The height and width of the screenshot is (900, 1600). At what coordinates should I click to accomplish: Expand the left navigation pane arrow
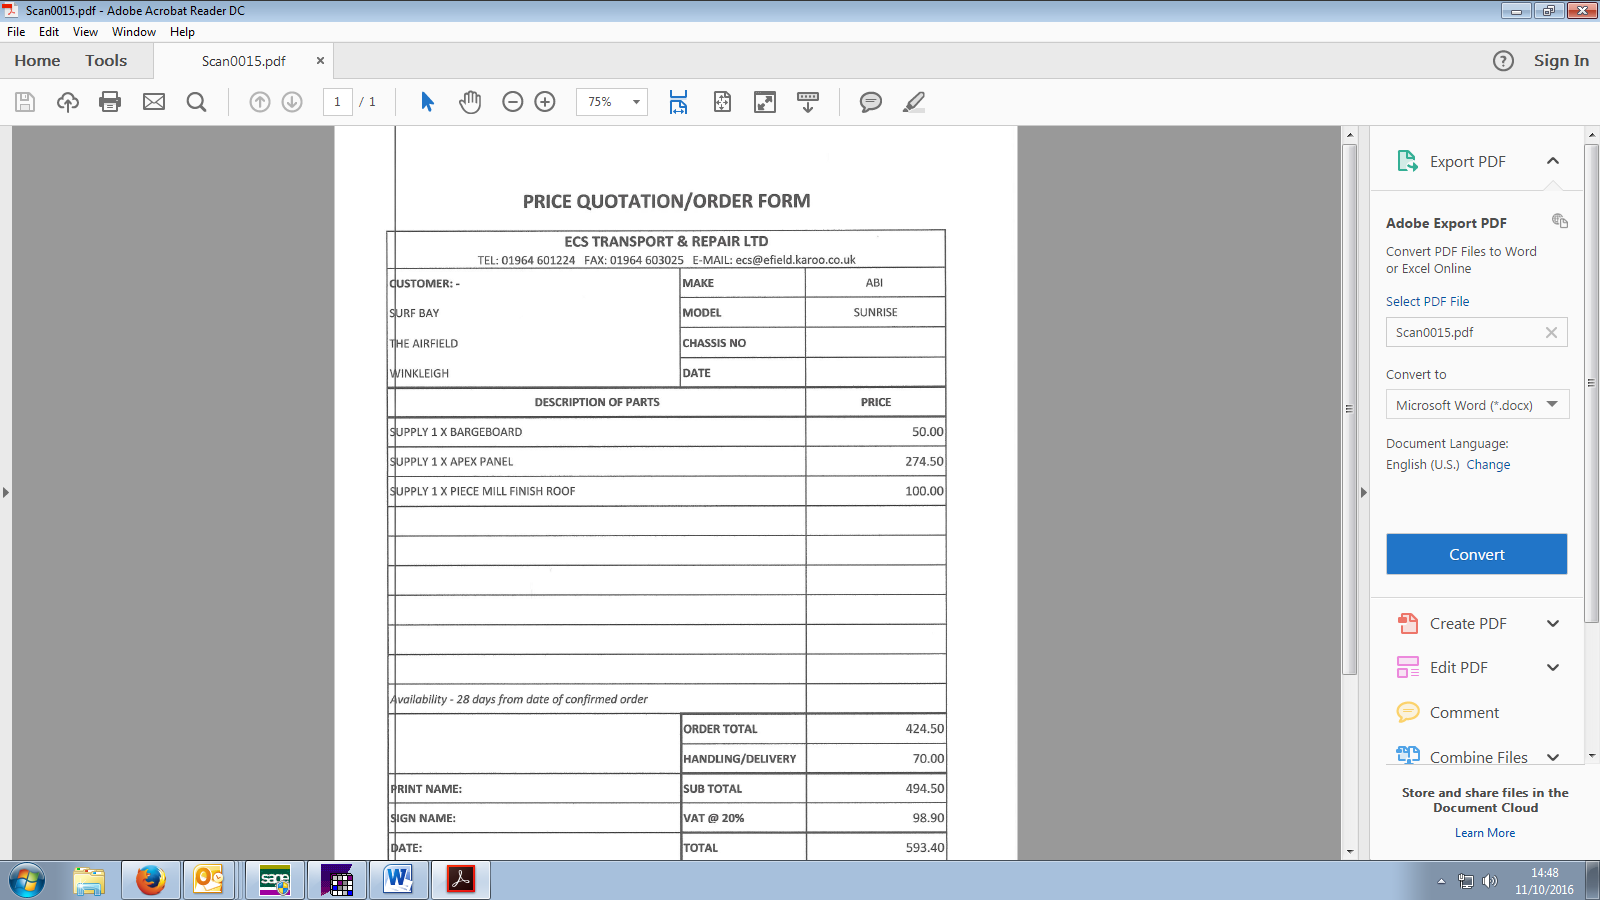click(6, 492)
